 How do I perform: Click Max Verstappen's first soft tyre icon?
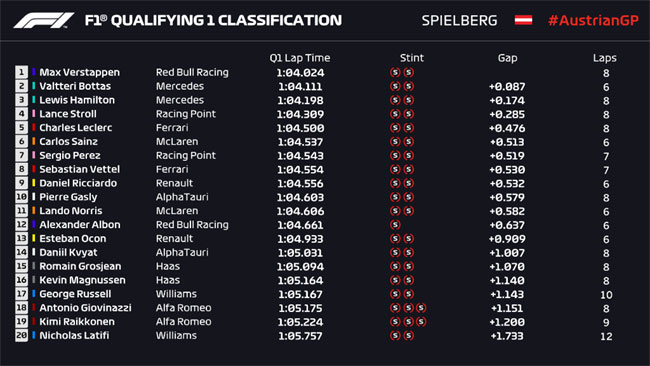pos(395,72)
